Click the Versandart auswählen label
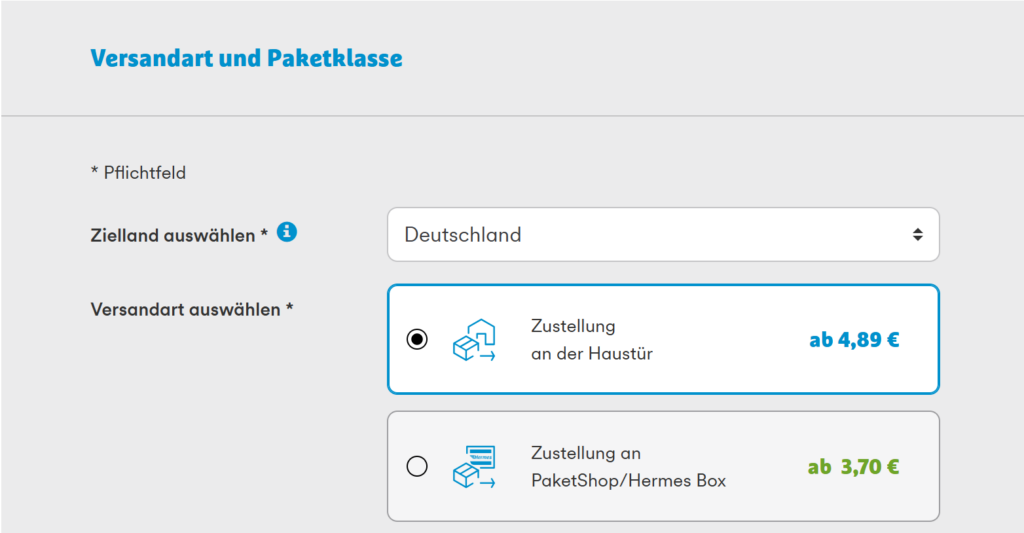 tap(191, 309)
